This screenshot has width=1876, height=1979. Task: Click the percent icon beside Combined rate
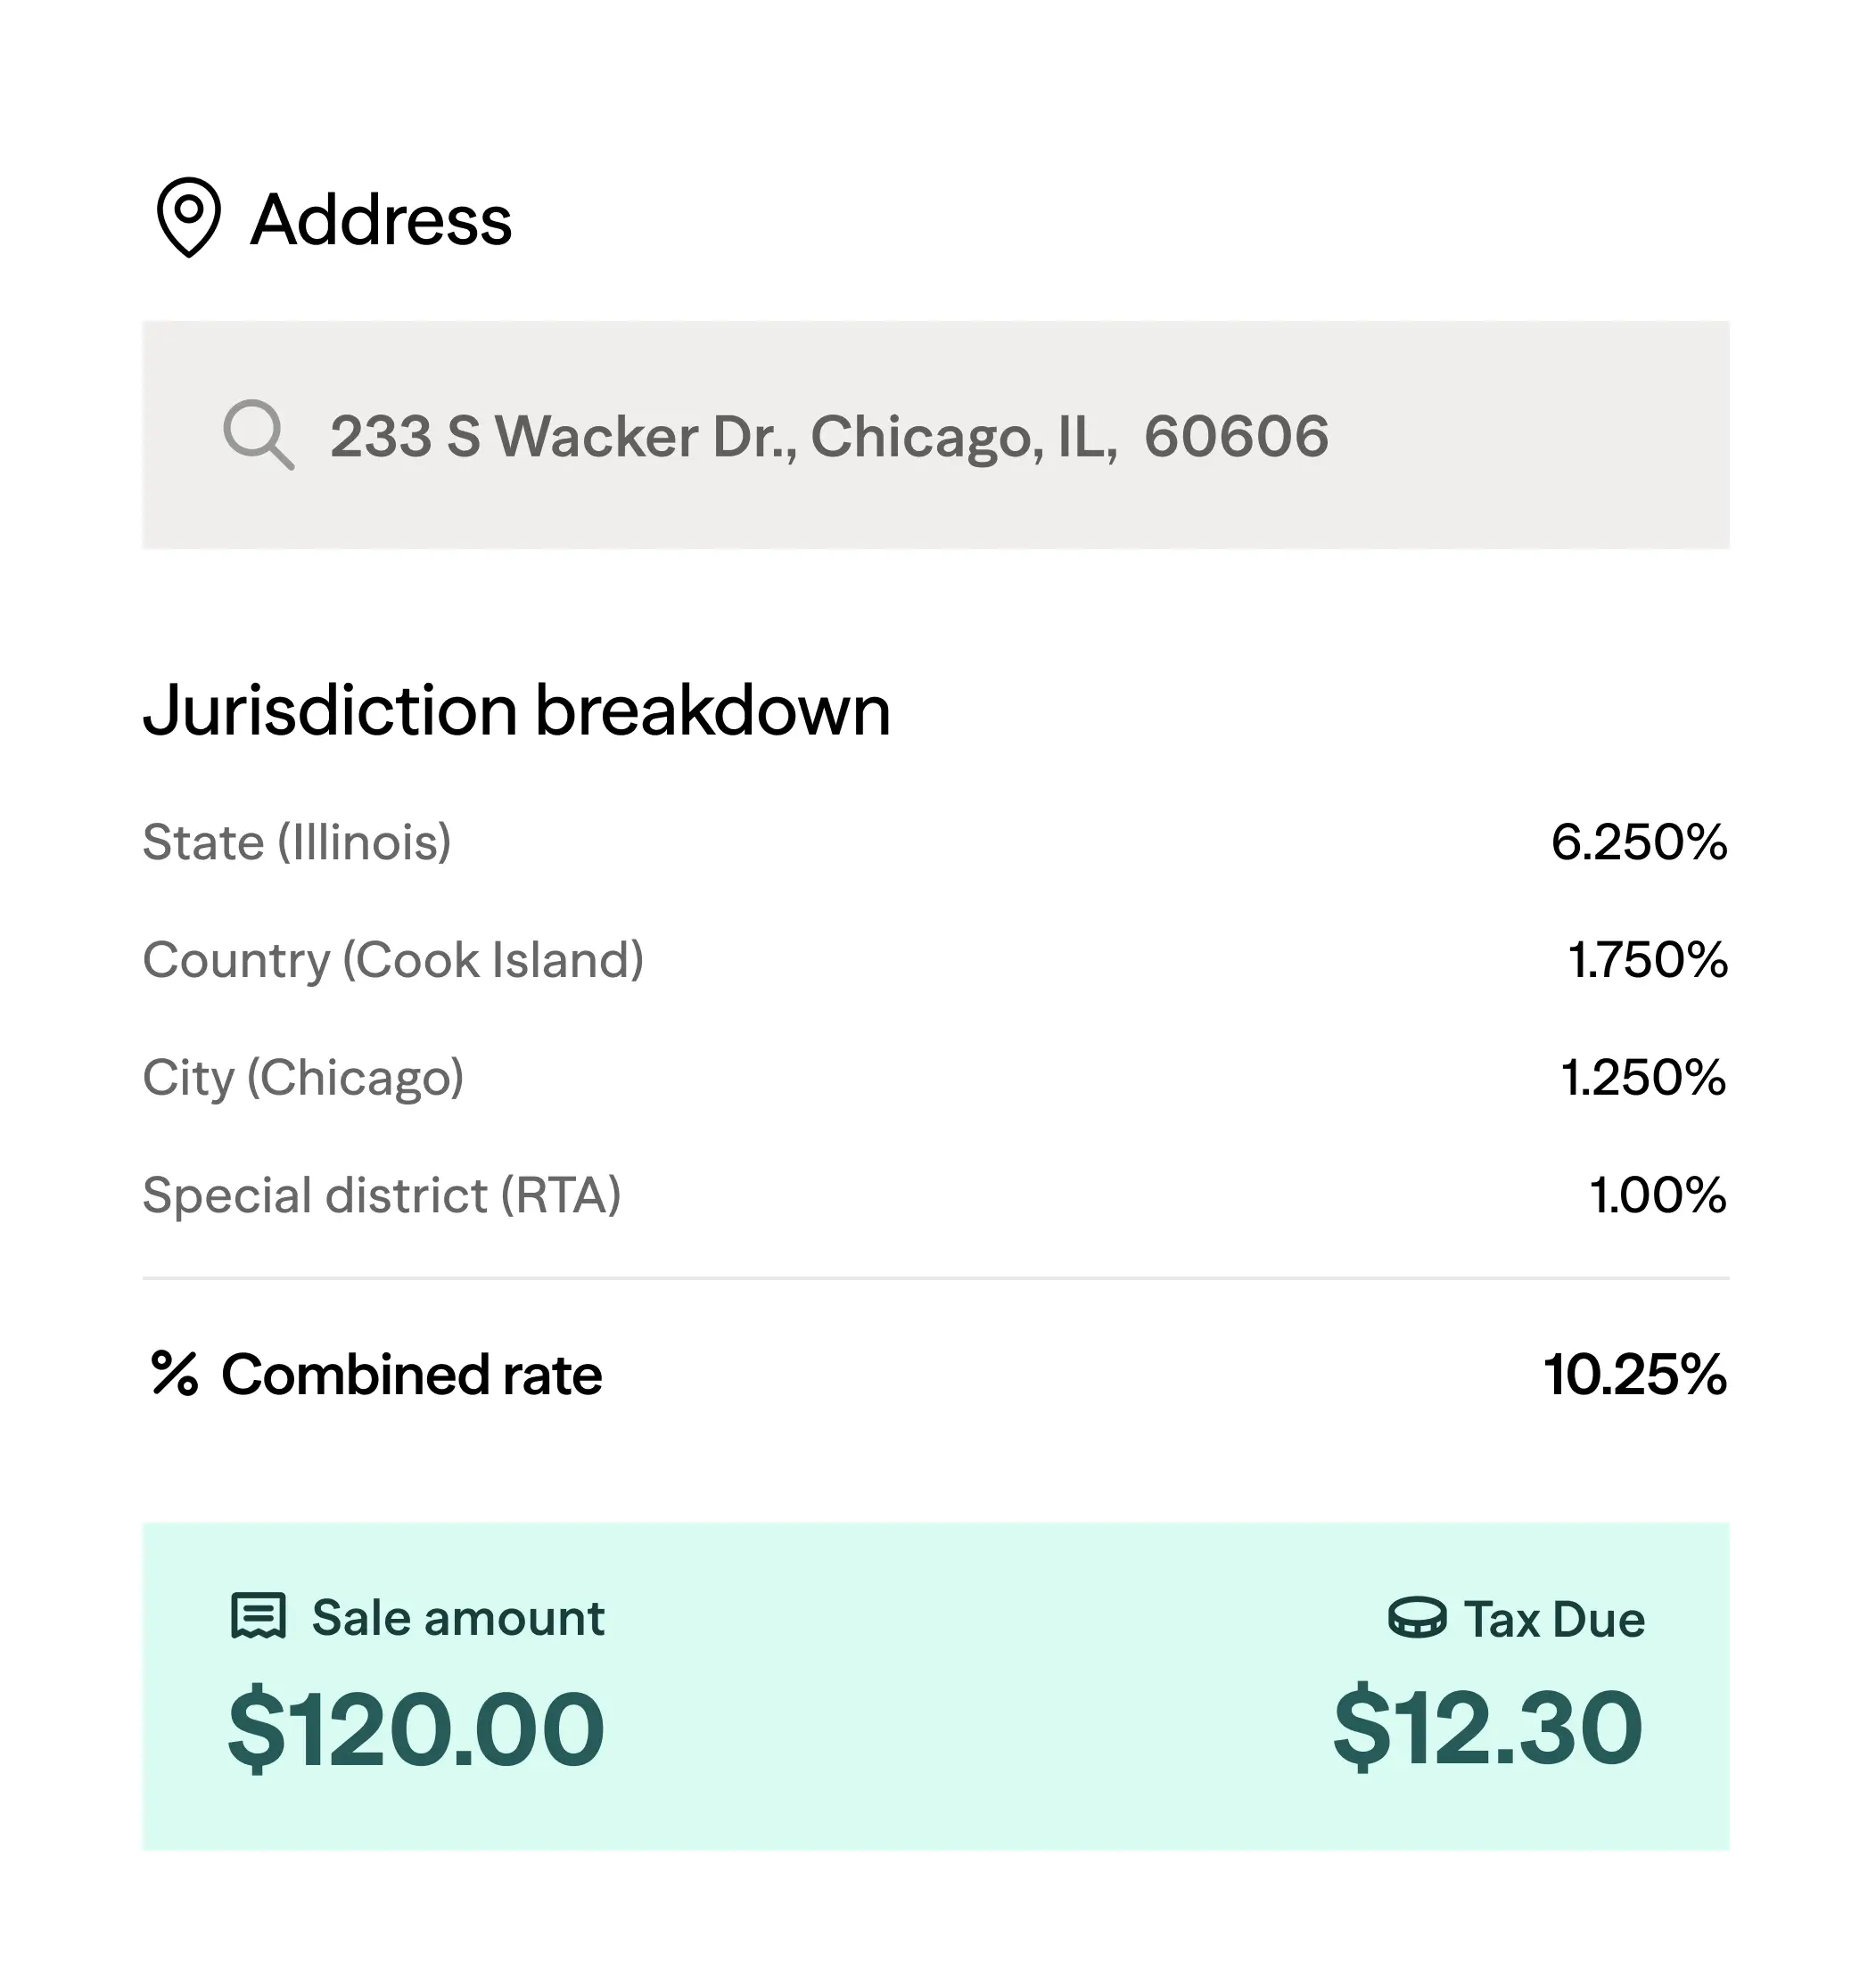pyautogui.click(x=174, y=1373)
